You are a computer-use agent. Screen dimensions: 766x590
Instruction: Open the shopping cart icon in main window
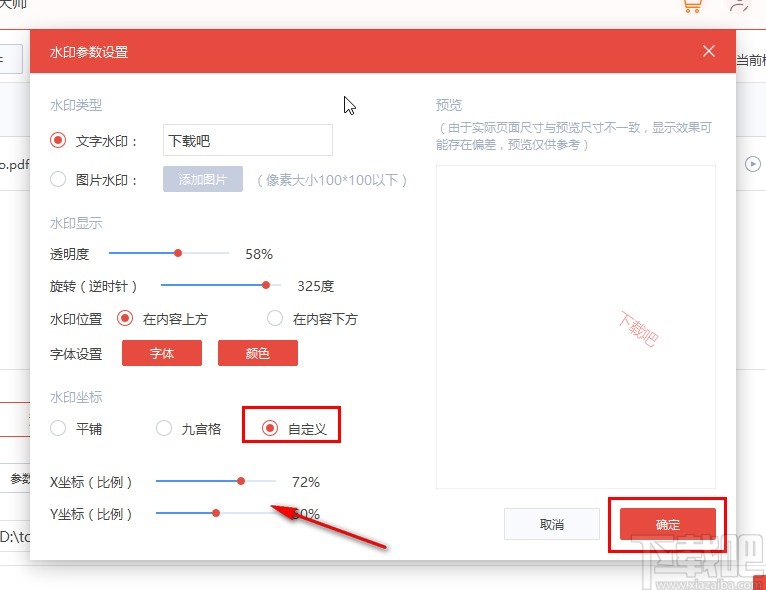point(693,6)
